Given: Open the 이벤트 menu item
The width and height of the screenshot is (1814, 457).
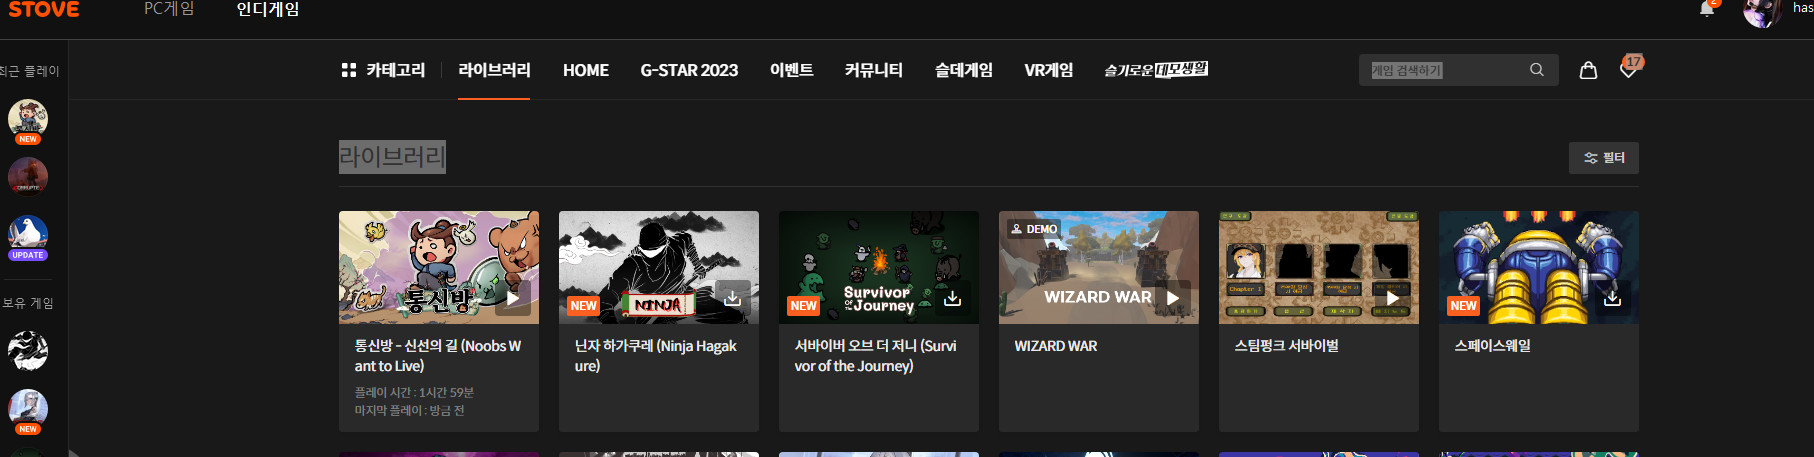Looking at the screenshot, I should [791, 70].
